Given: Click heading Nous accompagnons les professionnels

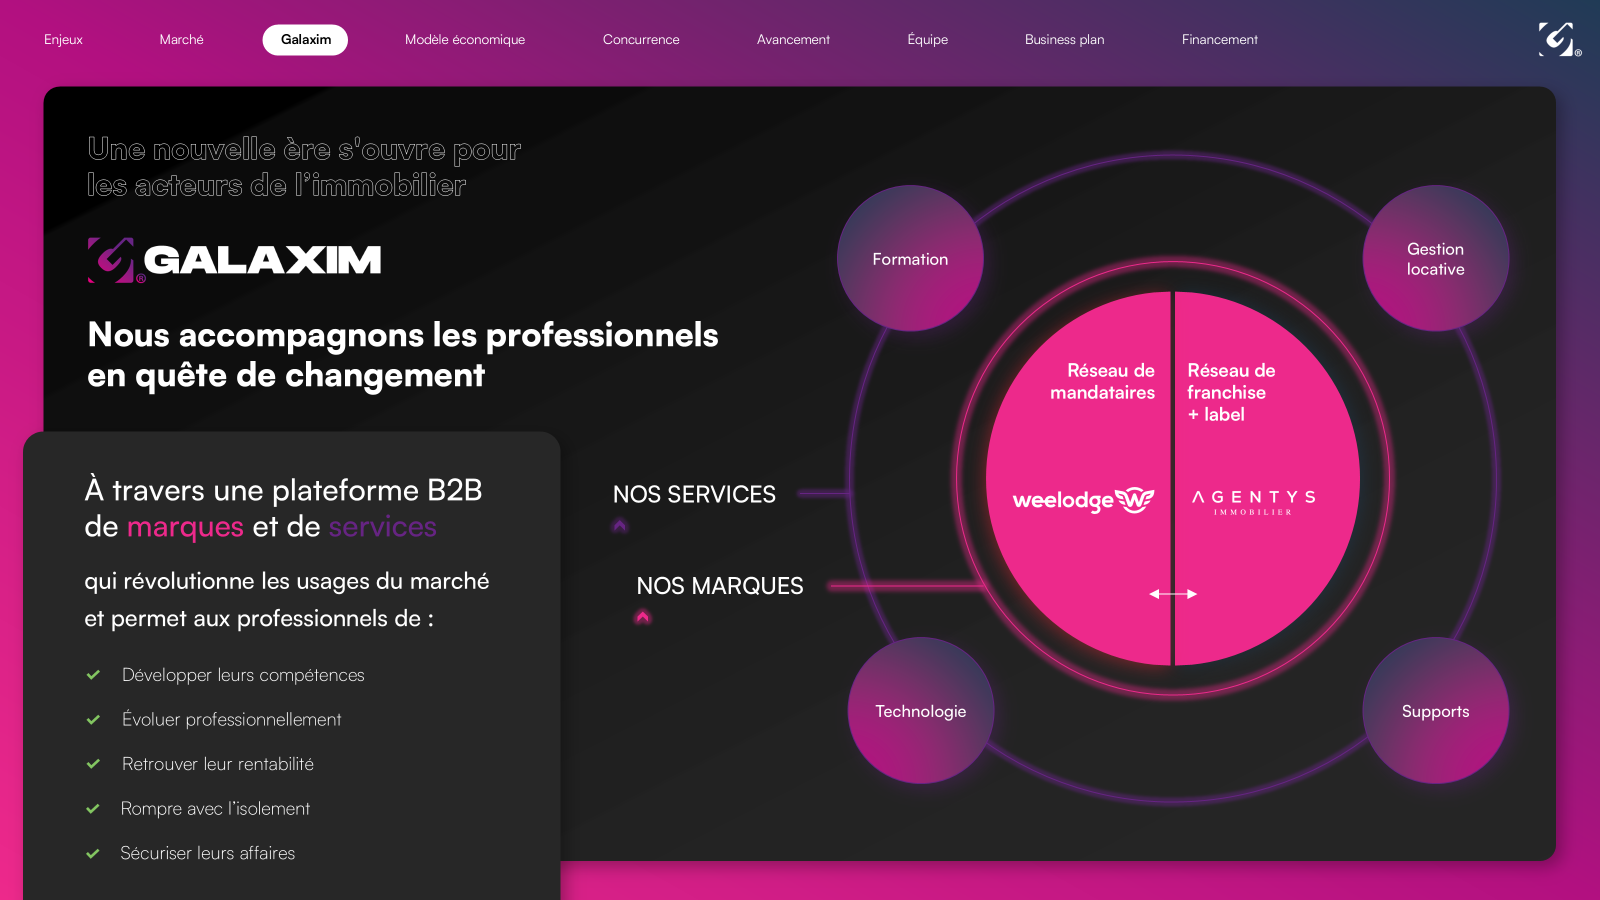Looking at the screenshot, I should click(x=403, y=355).
